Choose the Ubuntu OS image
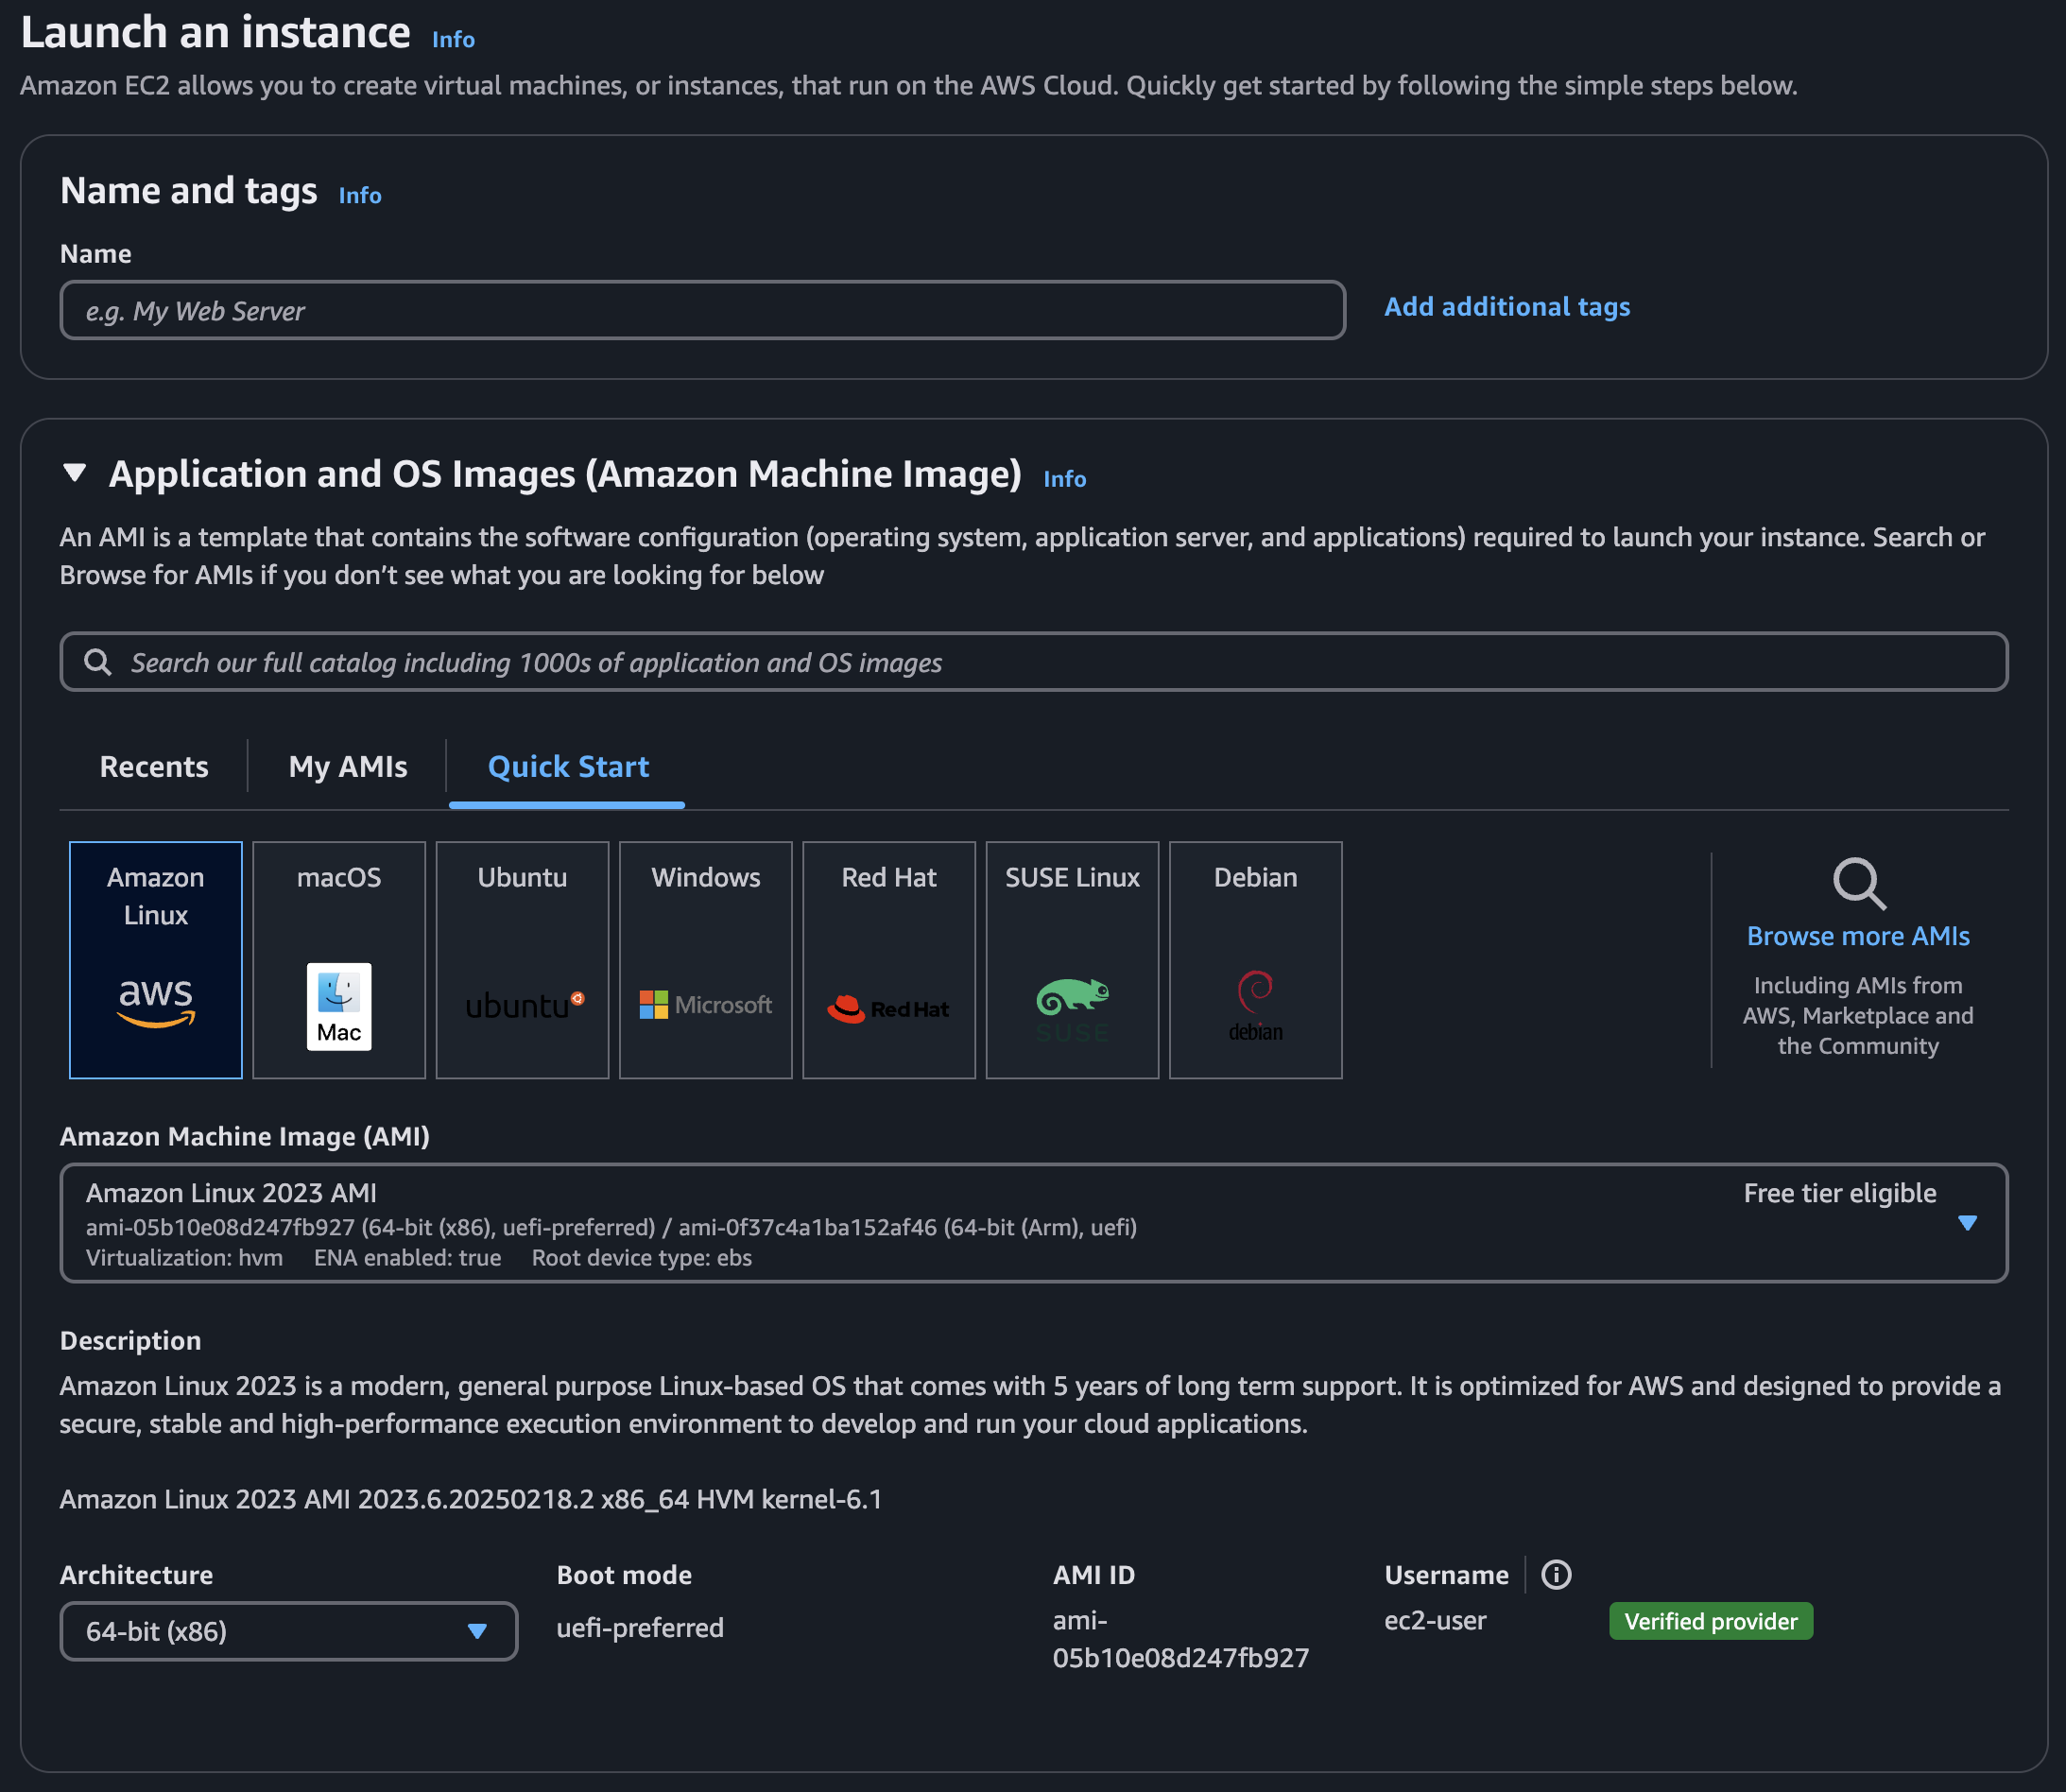 click(x=522, y=960)
